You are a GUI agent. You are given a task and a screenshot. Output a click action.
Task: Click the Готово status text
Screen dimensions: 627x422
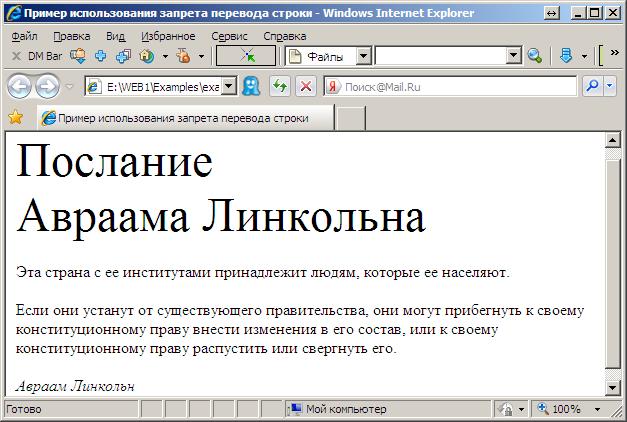tap(24, 409)
